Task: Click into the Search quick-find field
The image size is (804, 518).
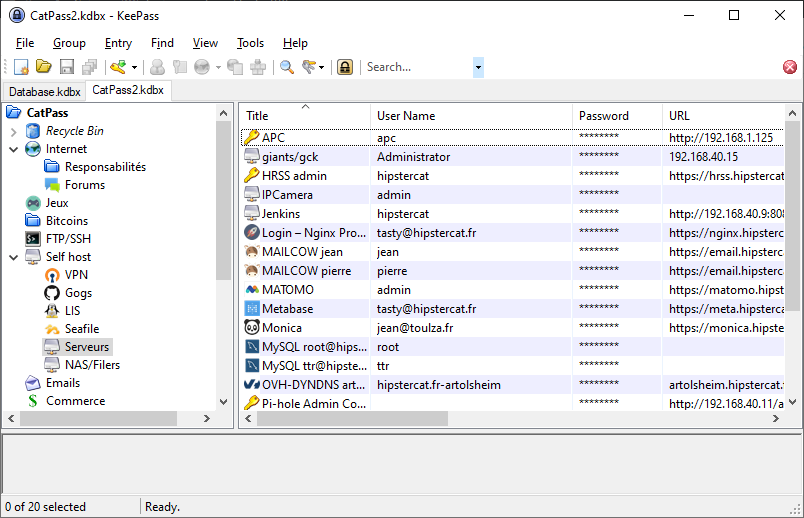Action: (418, 67)
